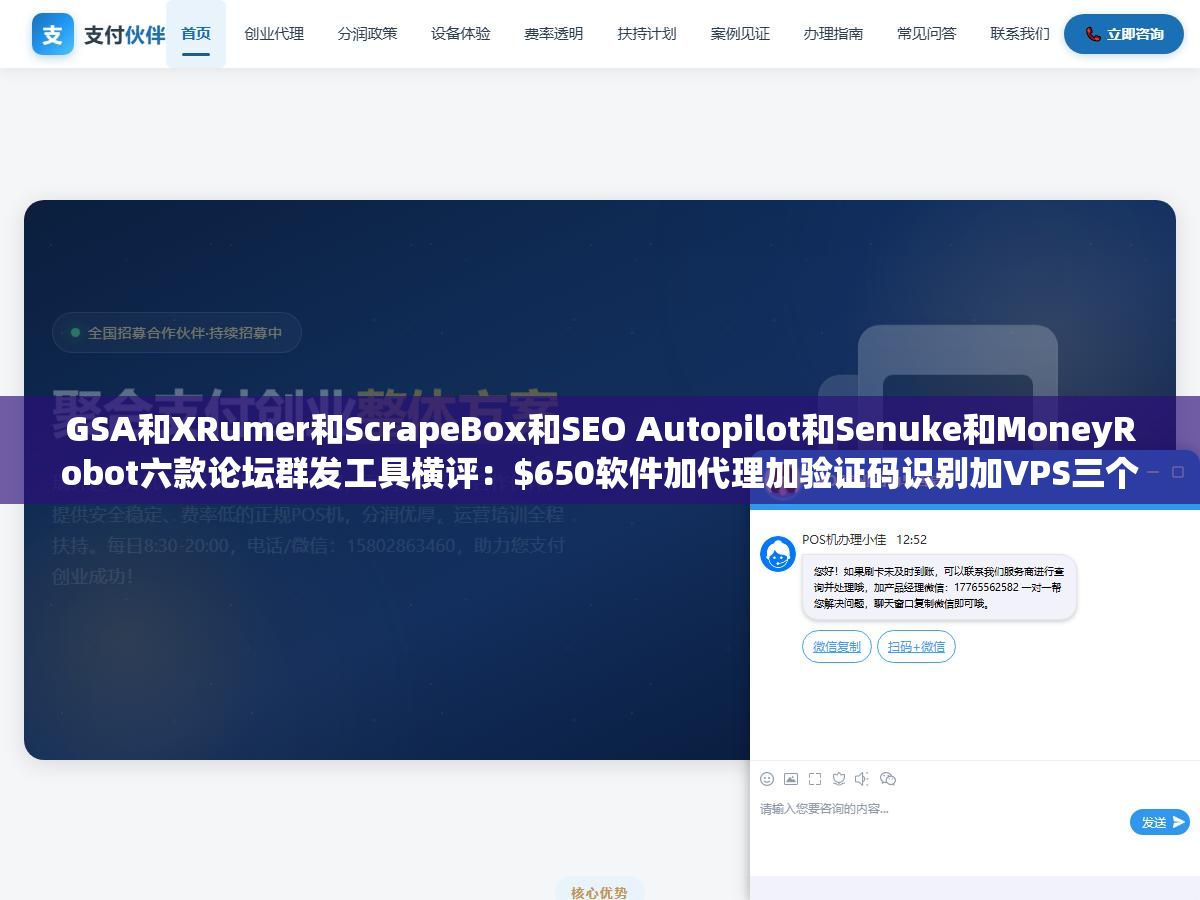Click the POS机办理小佳 agent avatar

[778, 554]
